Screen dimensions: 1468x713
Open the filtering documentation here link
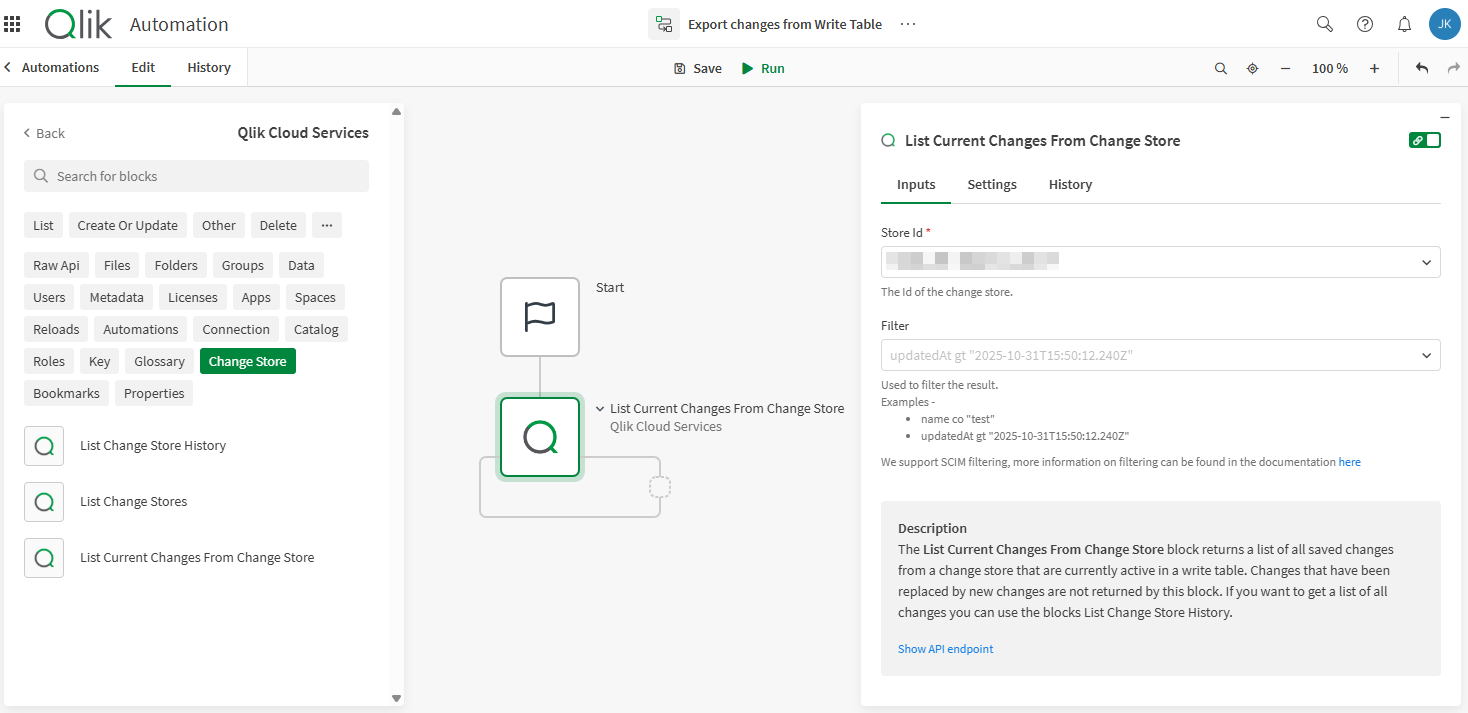1349,461
